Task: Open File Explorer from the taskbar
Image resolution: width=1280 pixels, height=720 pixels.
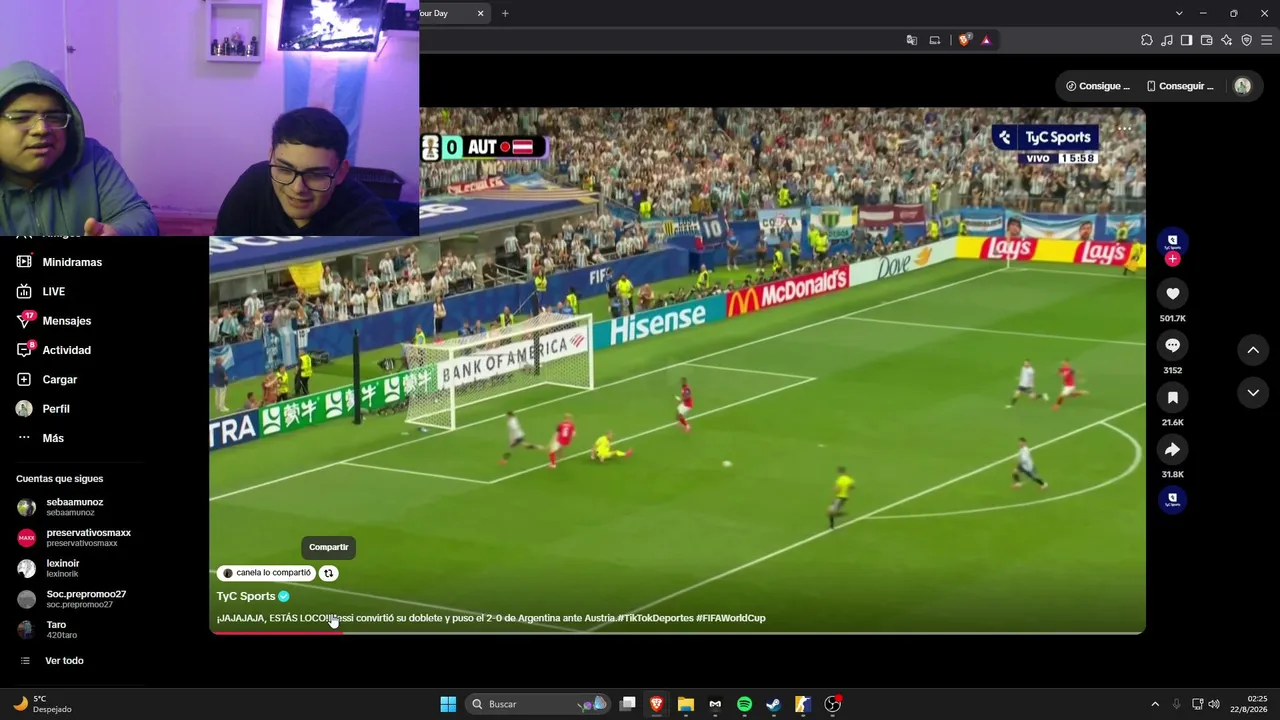Action: (686, 704)
